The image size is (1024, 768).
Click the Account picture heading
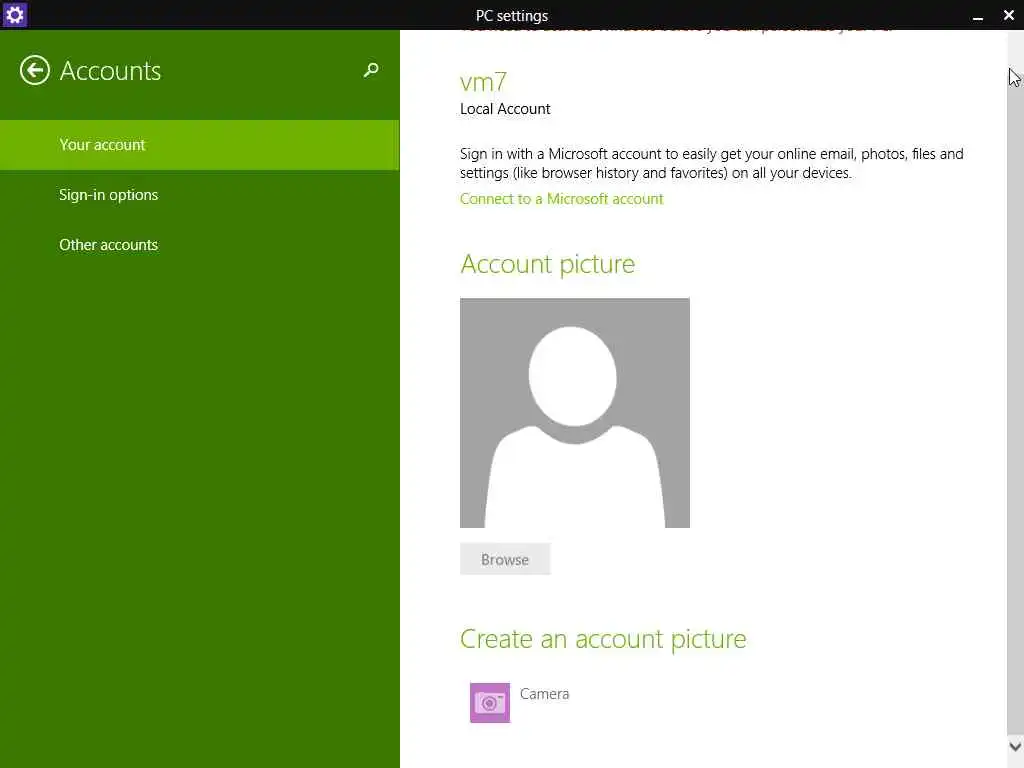[547, 264]
